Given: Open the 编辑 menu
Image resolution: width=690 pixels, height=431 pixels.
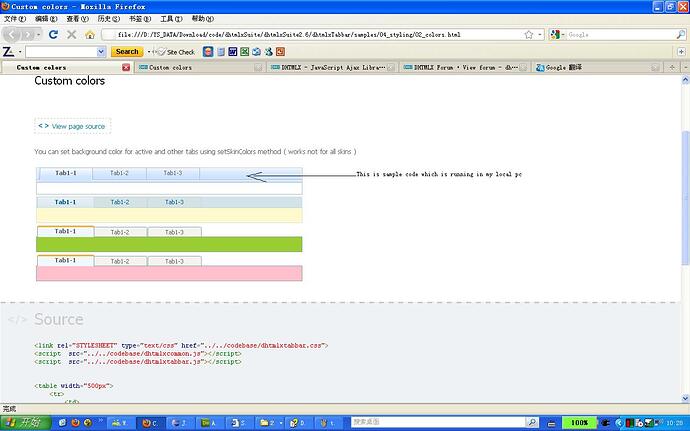Looking at the screenshot, I should tap(46, 19).
